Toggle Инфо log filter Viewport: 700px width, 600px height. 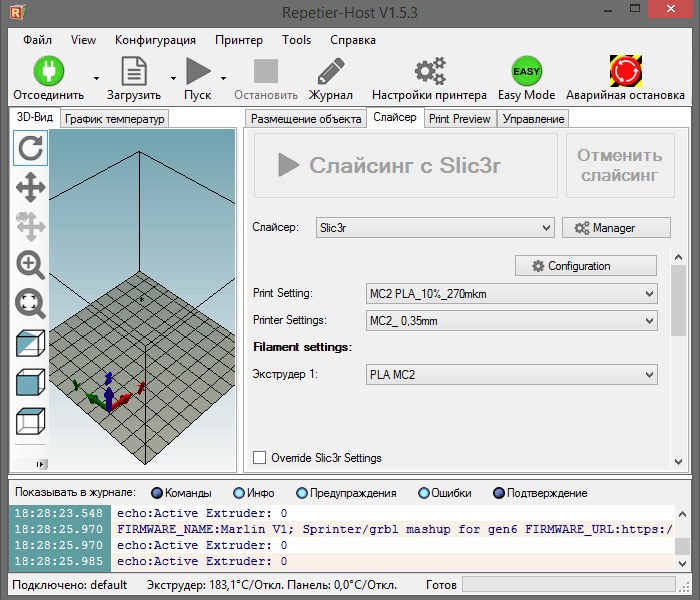click(239, 493)
